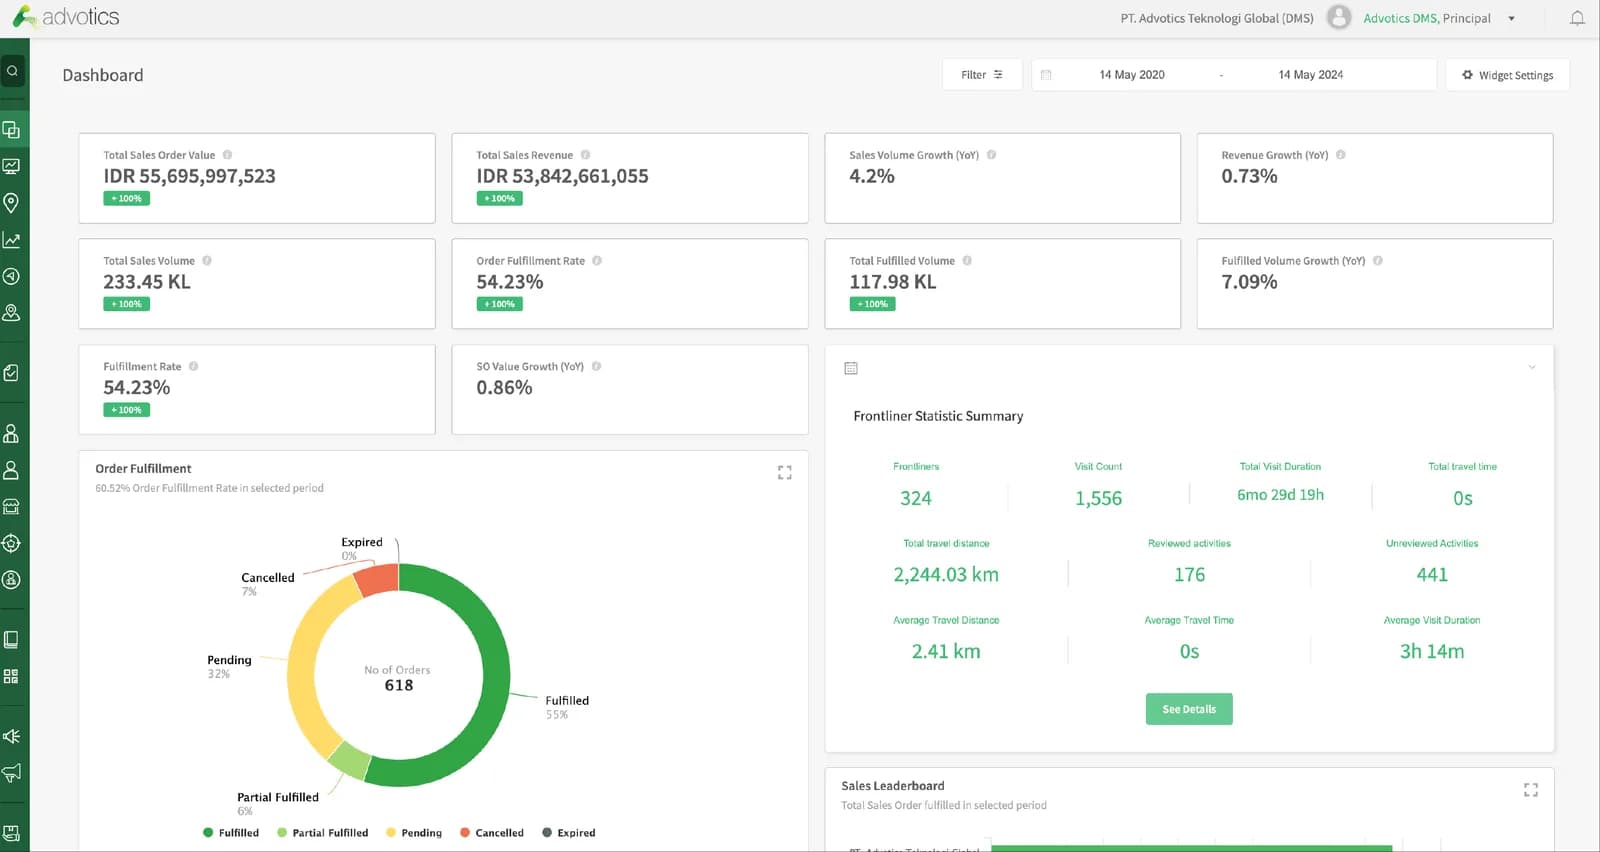Click the Visit Count value 1,556
Image resolution: width=1600 pixels, height=852 pixels.
point(1098,498)
